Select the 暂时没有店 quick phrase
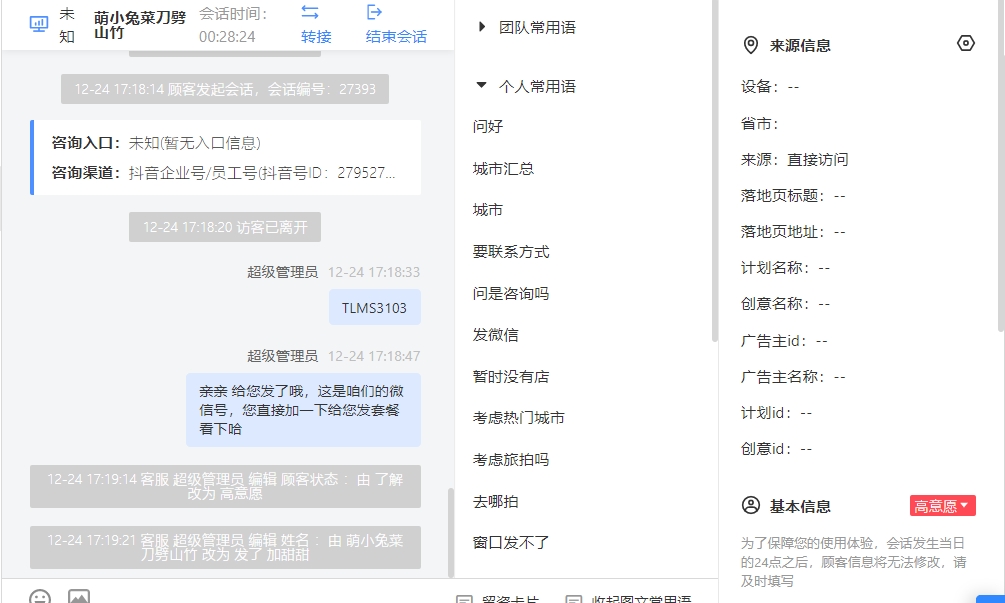1005x603 pixels. (511, 377)
